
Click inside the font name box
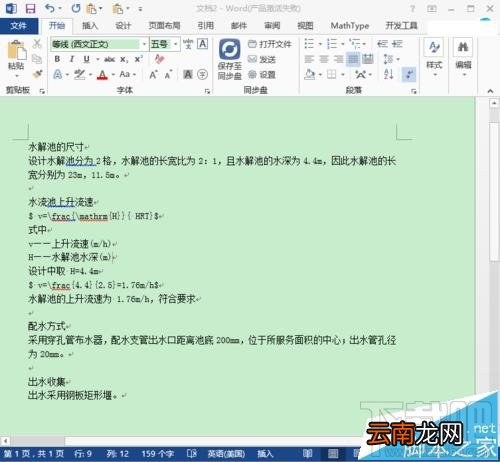[x=95, y=44]
